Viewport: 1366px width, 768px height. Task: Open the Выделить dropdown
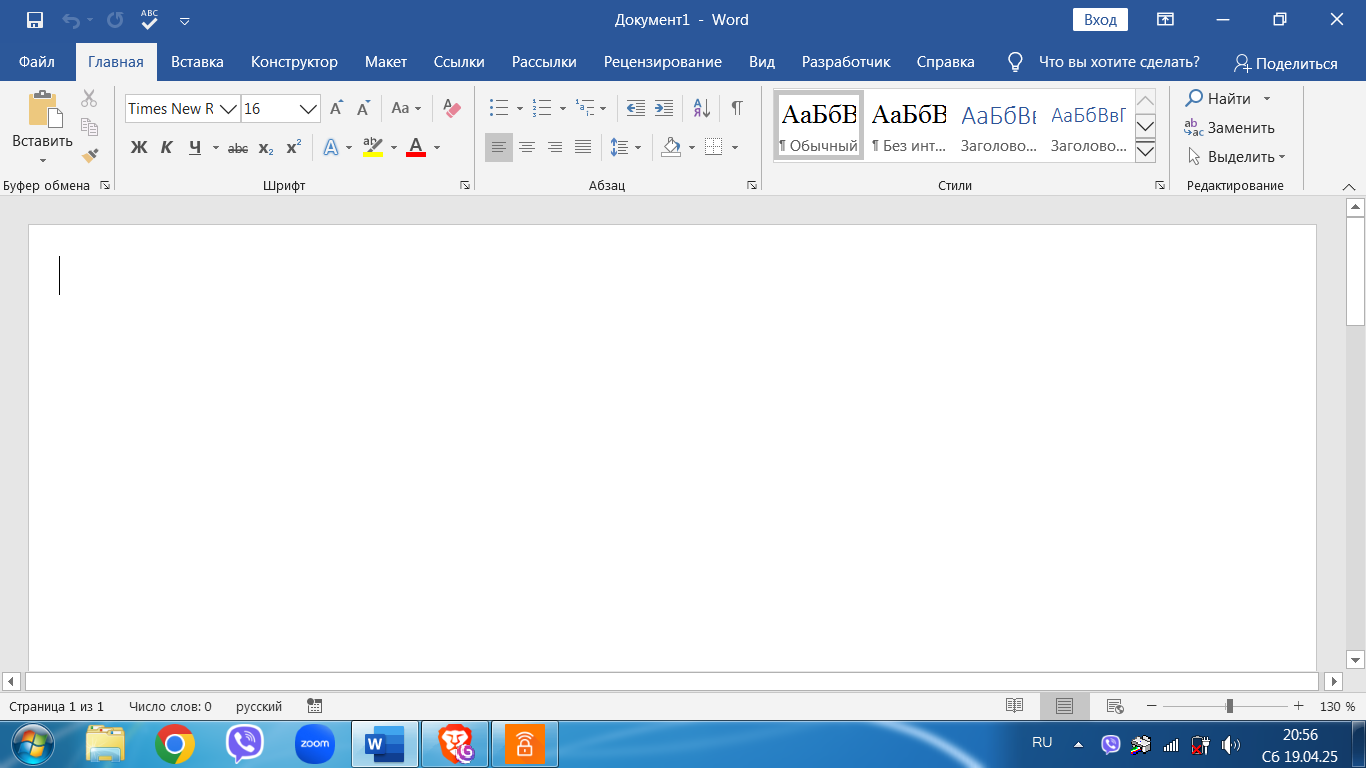point(1236,156)
